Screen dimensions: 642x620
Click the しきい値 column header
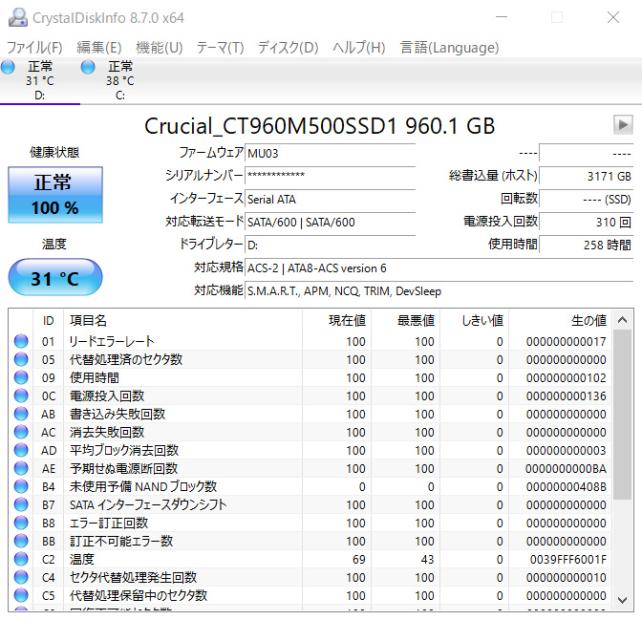coord(474,321)
